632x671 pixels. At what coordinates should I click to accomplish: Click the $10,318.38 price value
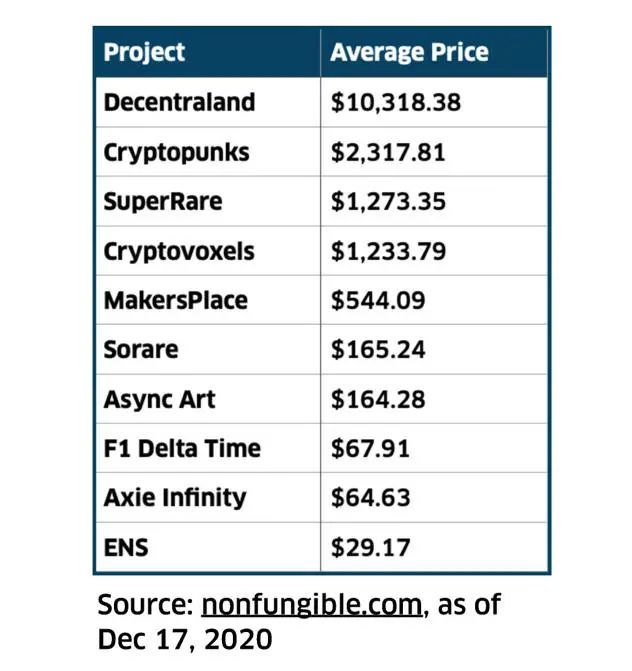click(x=396, y=103)
